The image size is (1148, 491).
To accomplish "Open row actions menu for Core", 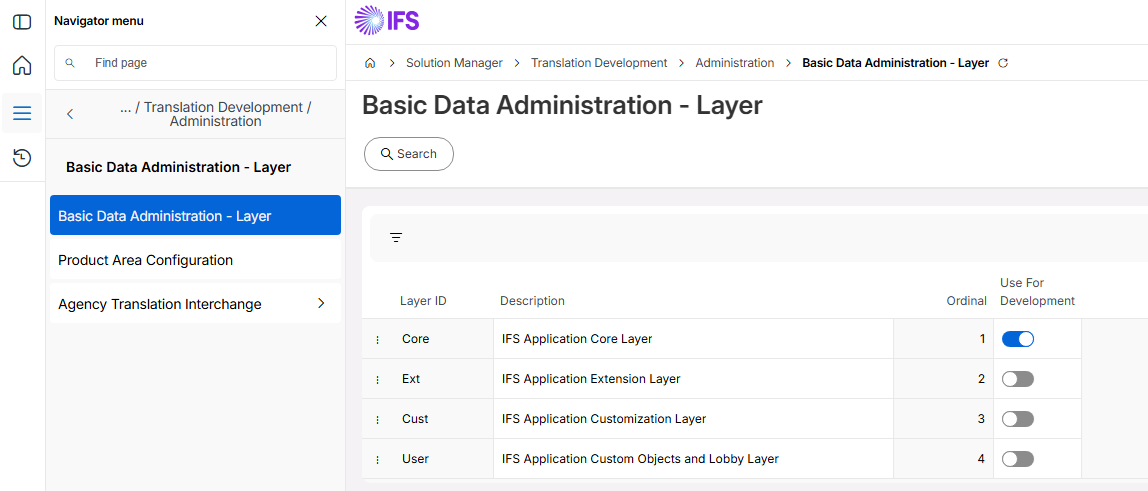I will 378,340.
